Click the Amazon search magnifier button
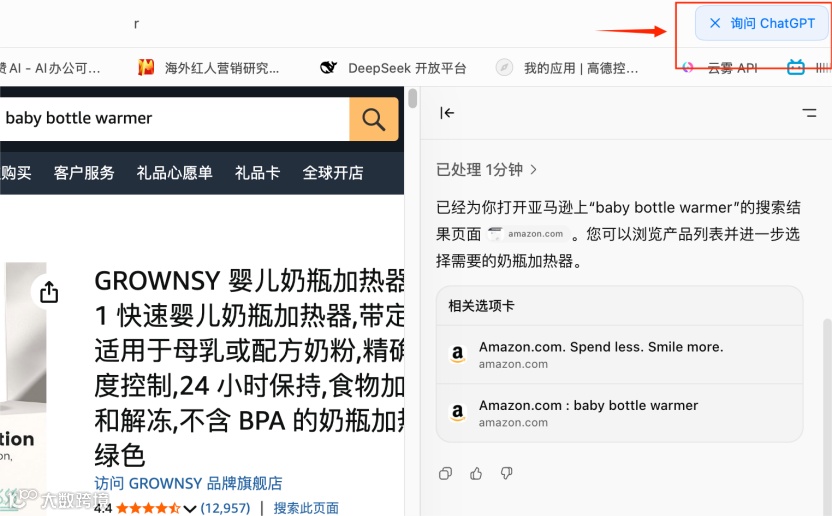Screen dimensions: 832x516 pyautogui.click(x=374, y=119)
